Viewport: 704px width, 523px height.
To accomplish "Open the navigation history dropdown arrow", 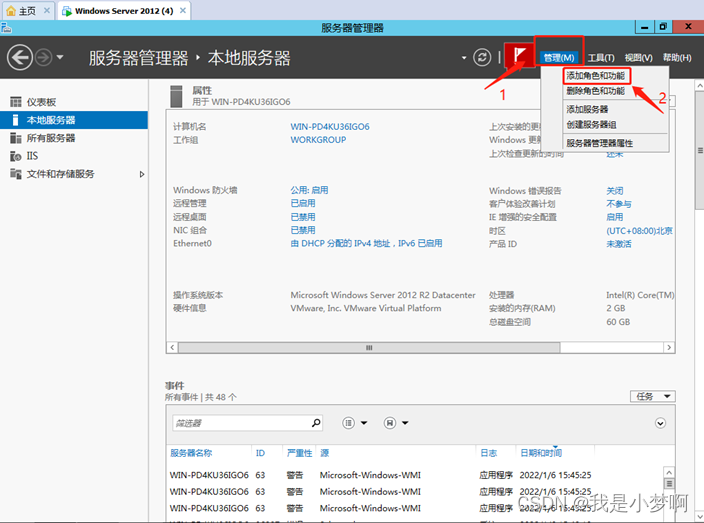I will point(60,57).
